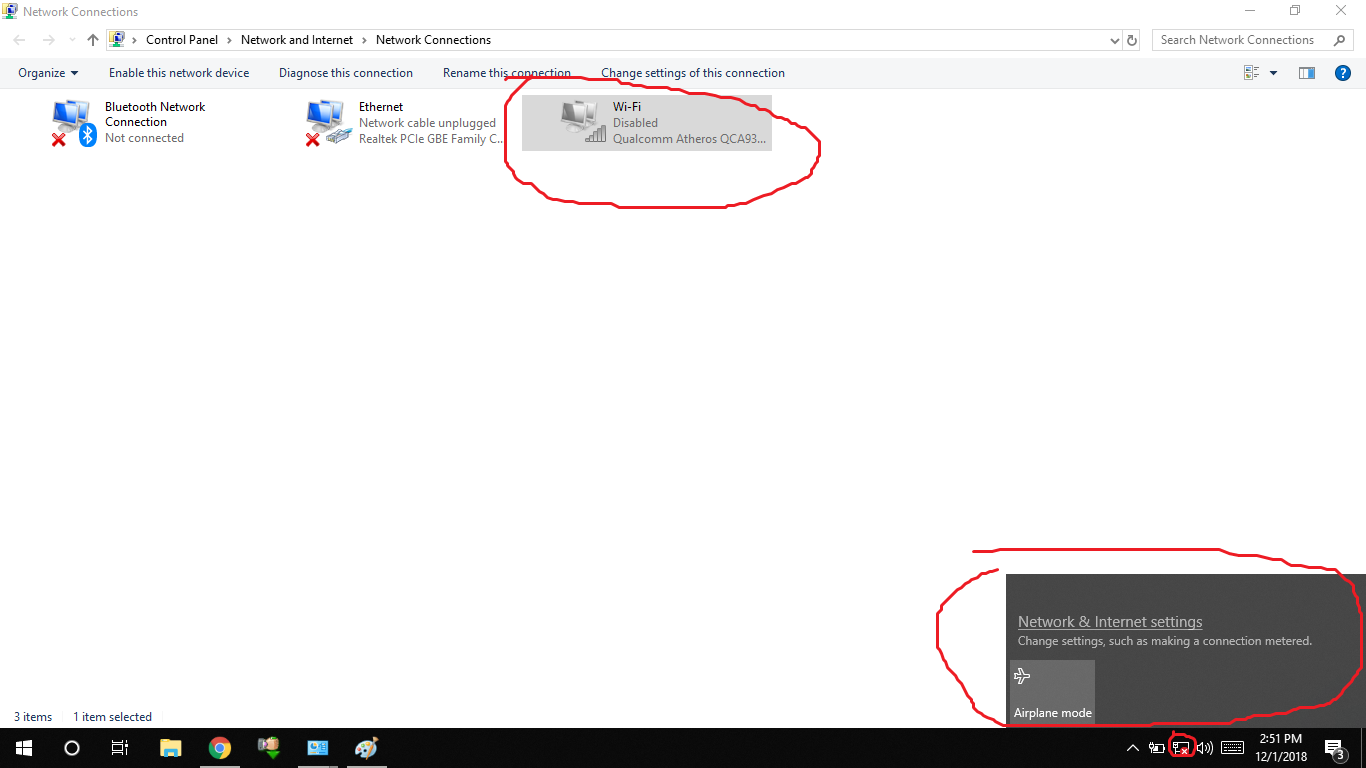Show the preview pane
The height and width of the screenshot is (768, 1366).
click(x=1306, y=73)
